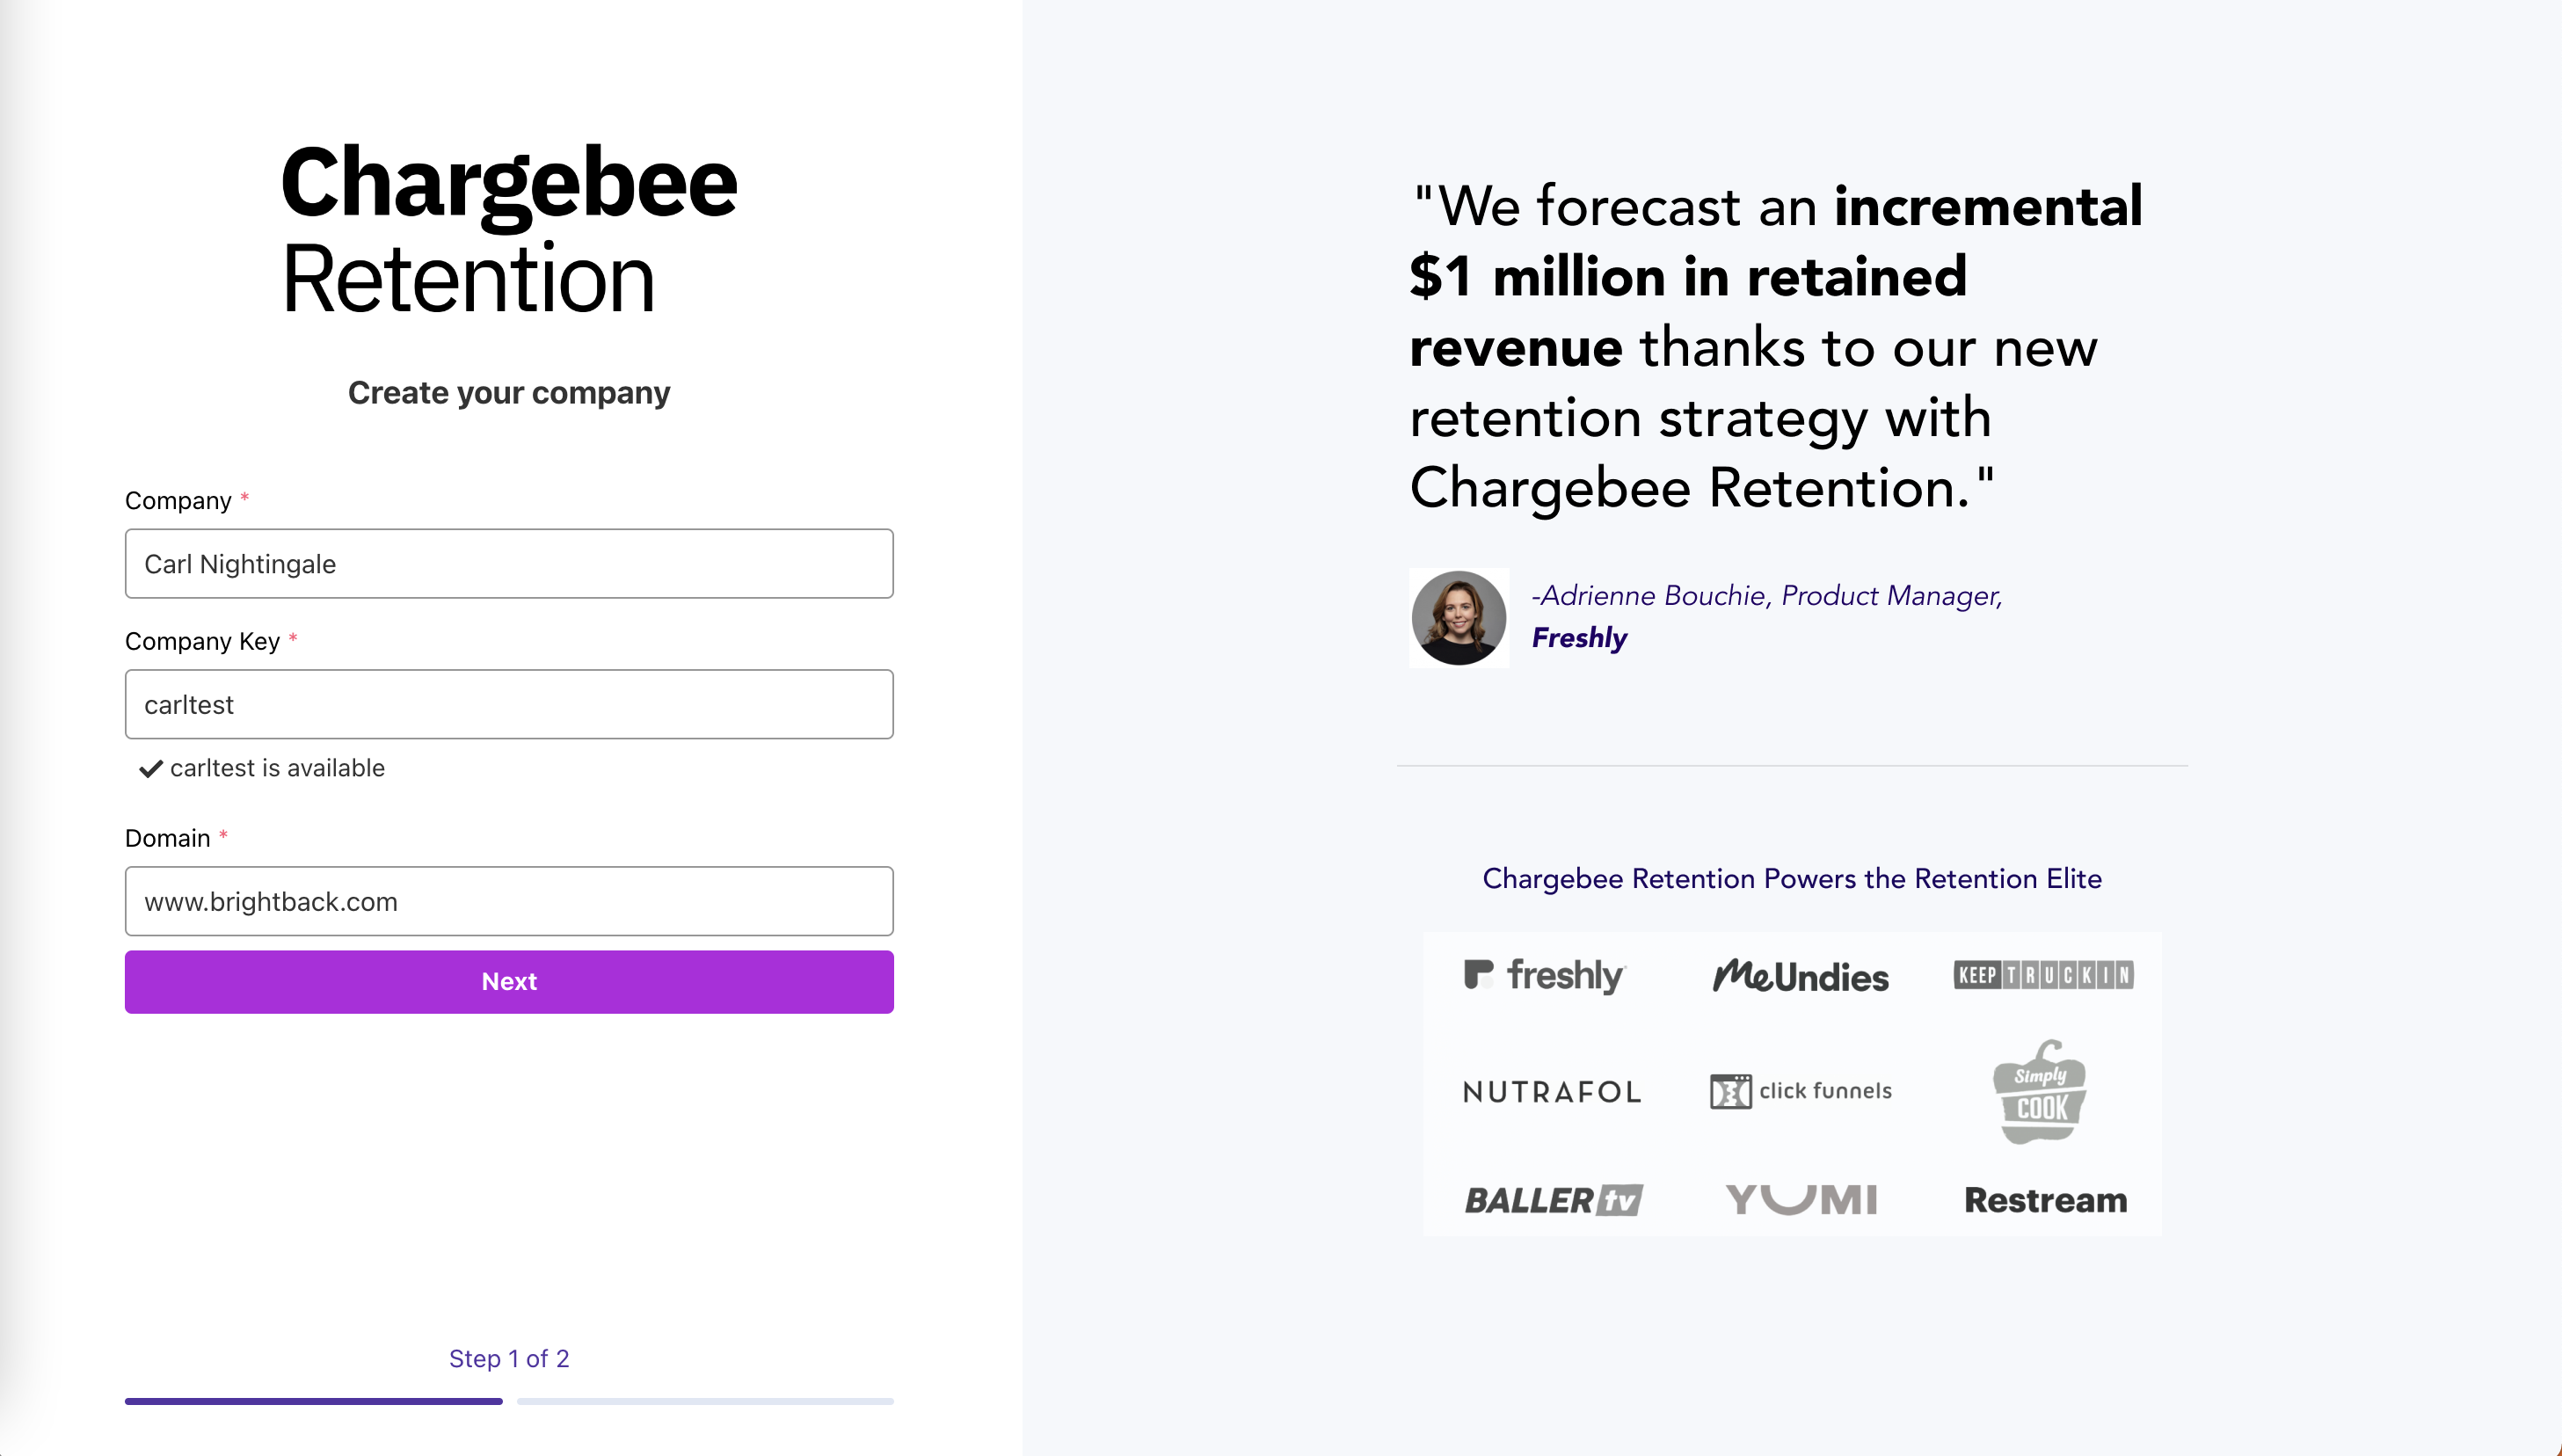Click the MeUndies logo
2562x1456 pixels.
[1800, 976]
